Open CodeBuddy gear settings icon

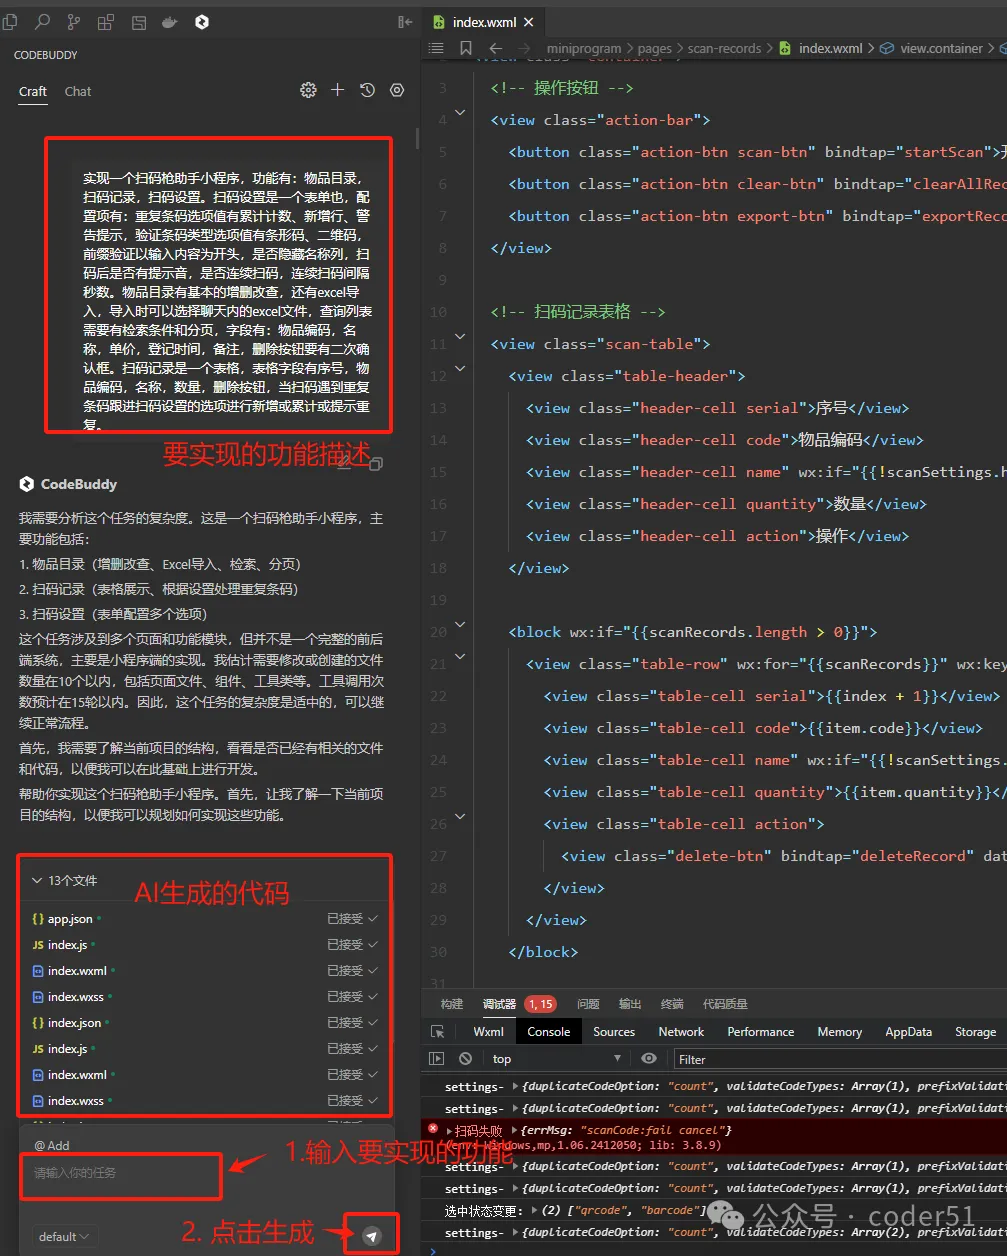click(x=308, y=90)
